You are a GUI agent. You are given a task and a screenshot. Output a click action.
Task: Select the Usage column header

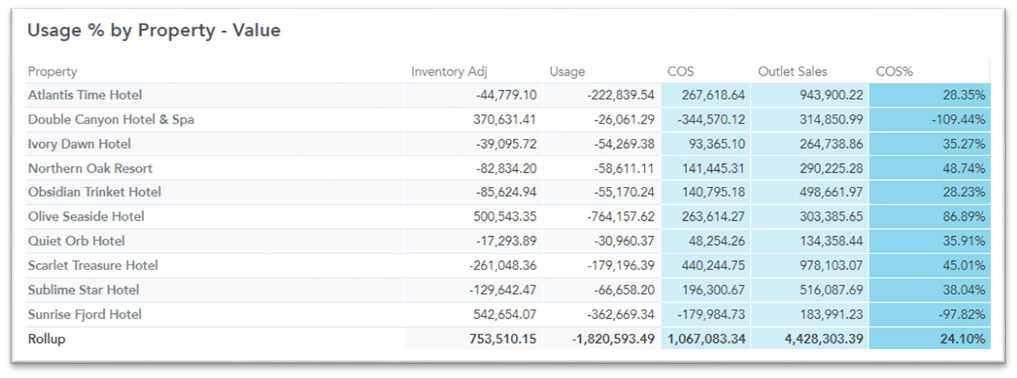point(567,72)
